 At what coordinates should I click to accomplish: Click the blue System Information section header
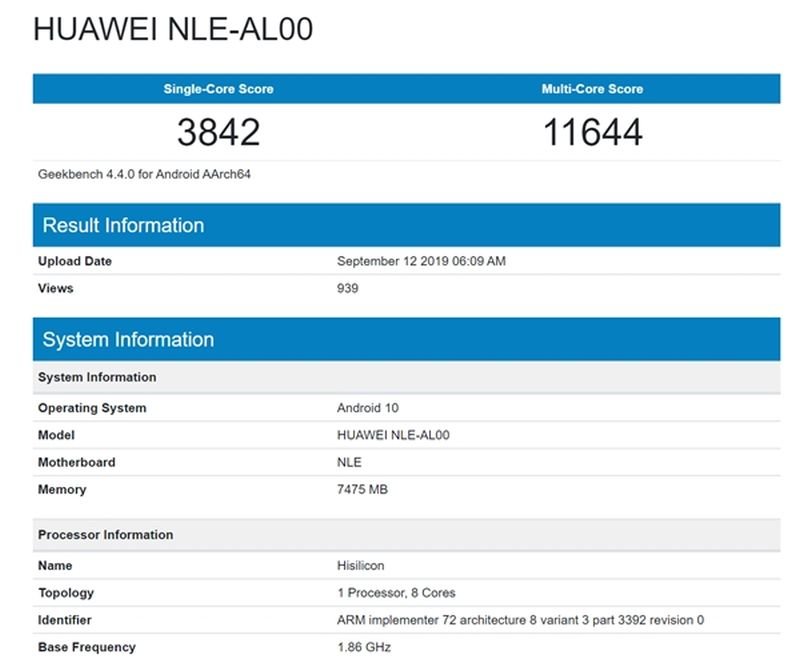128,340
